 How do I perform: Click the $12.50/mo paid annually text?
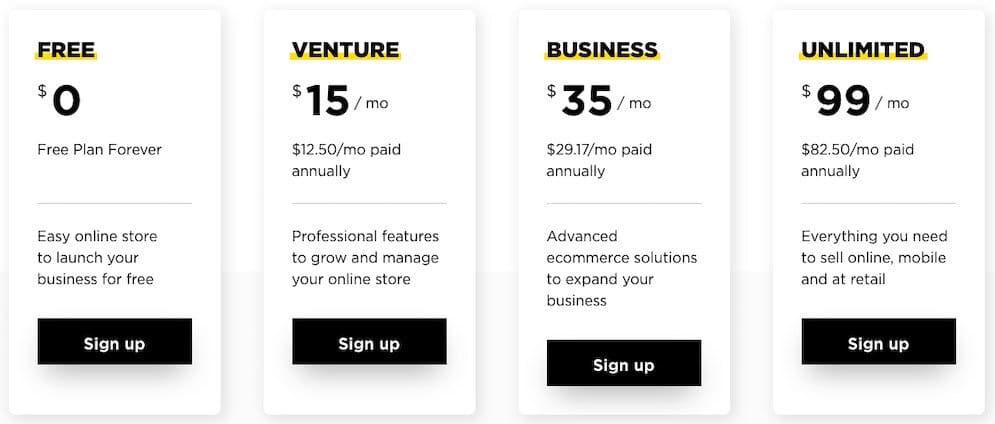click(346, 161)
